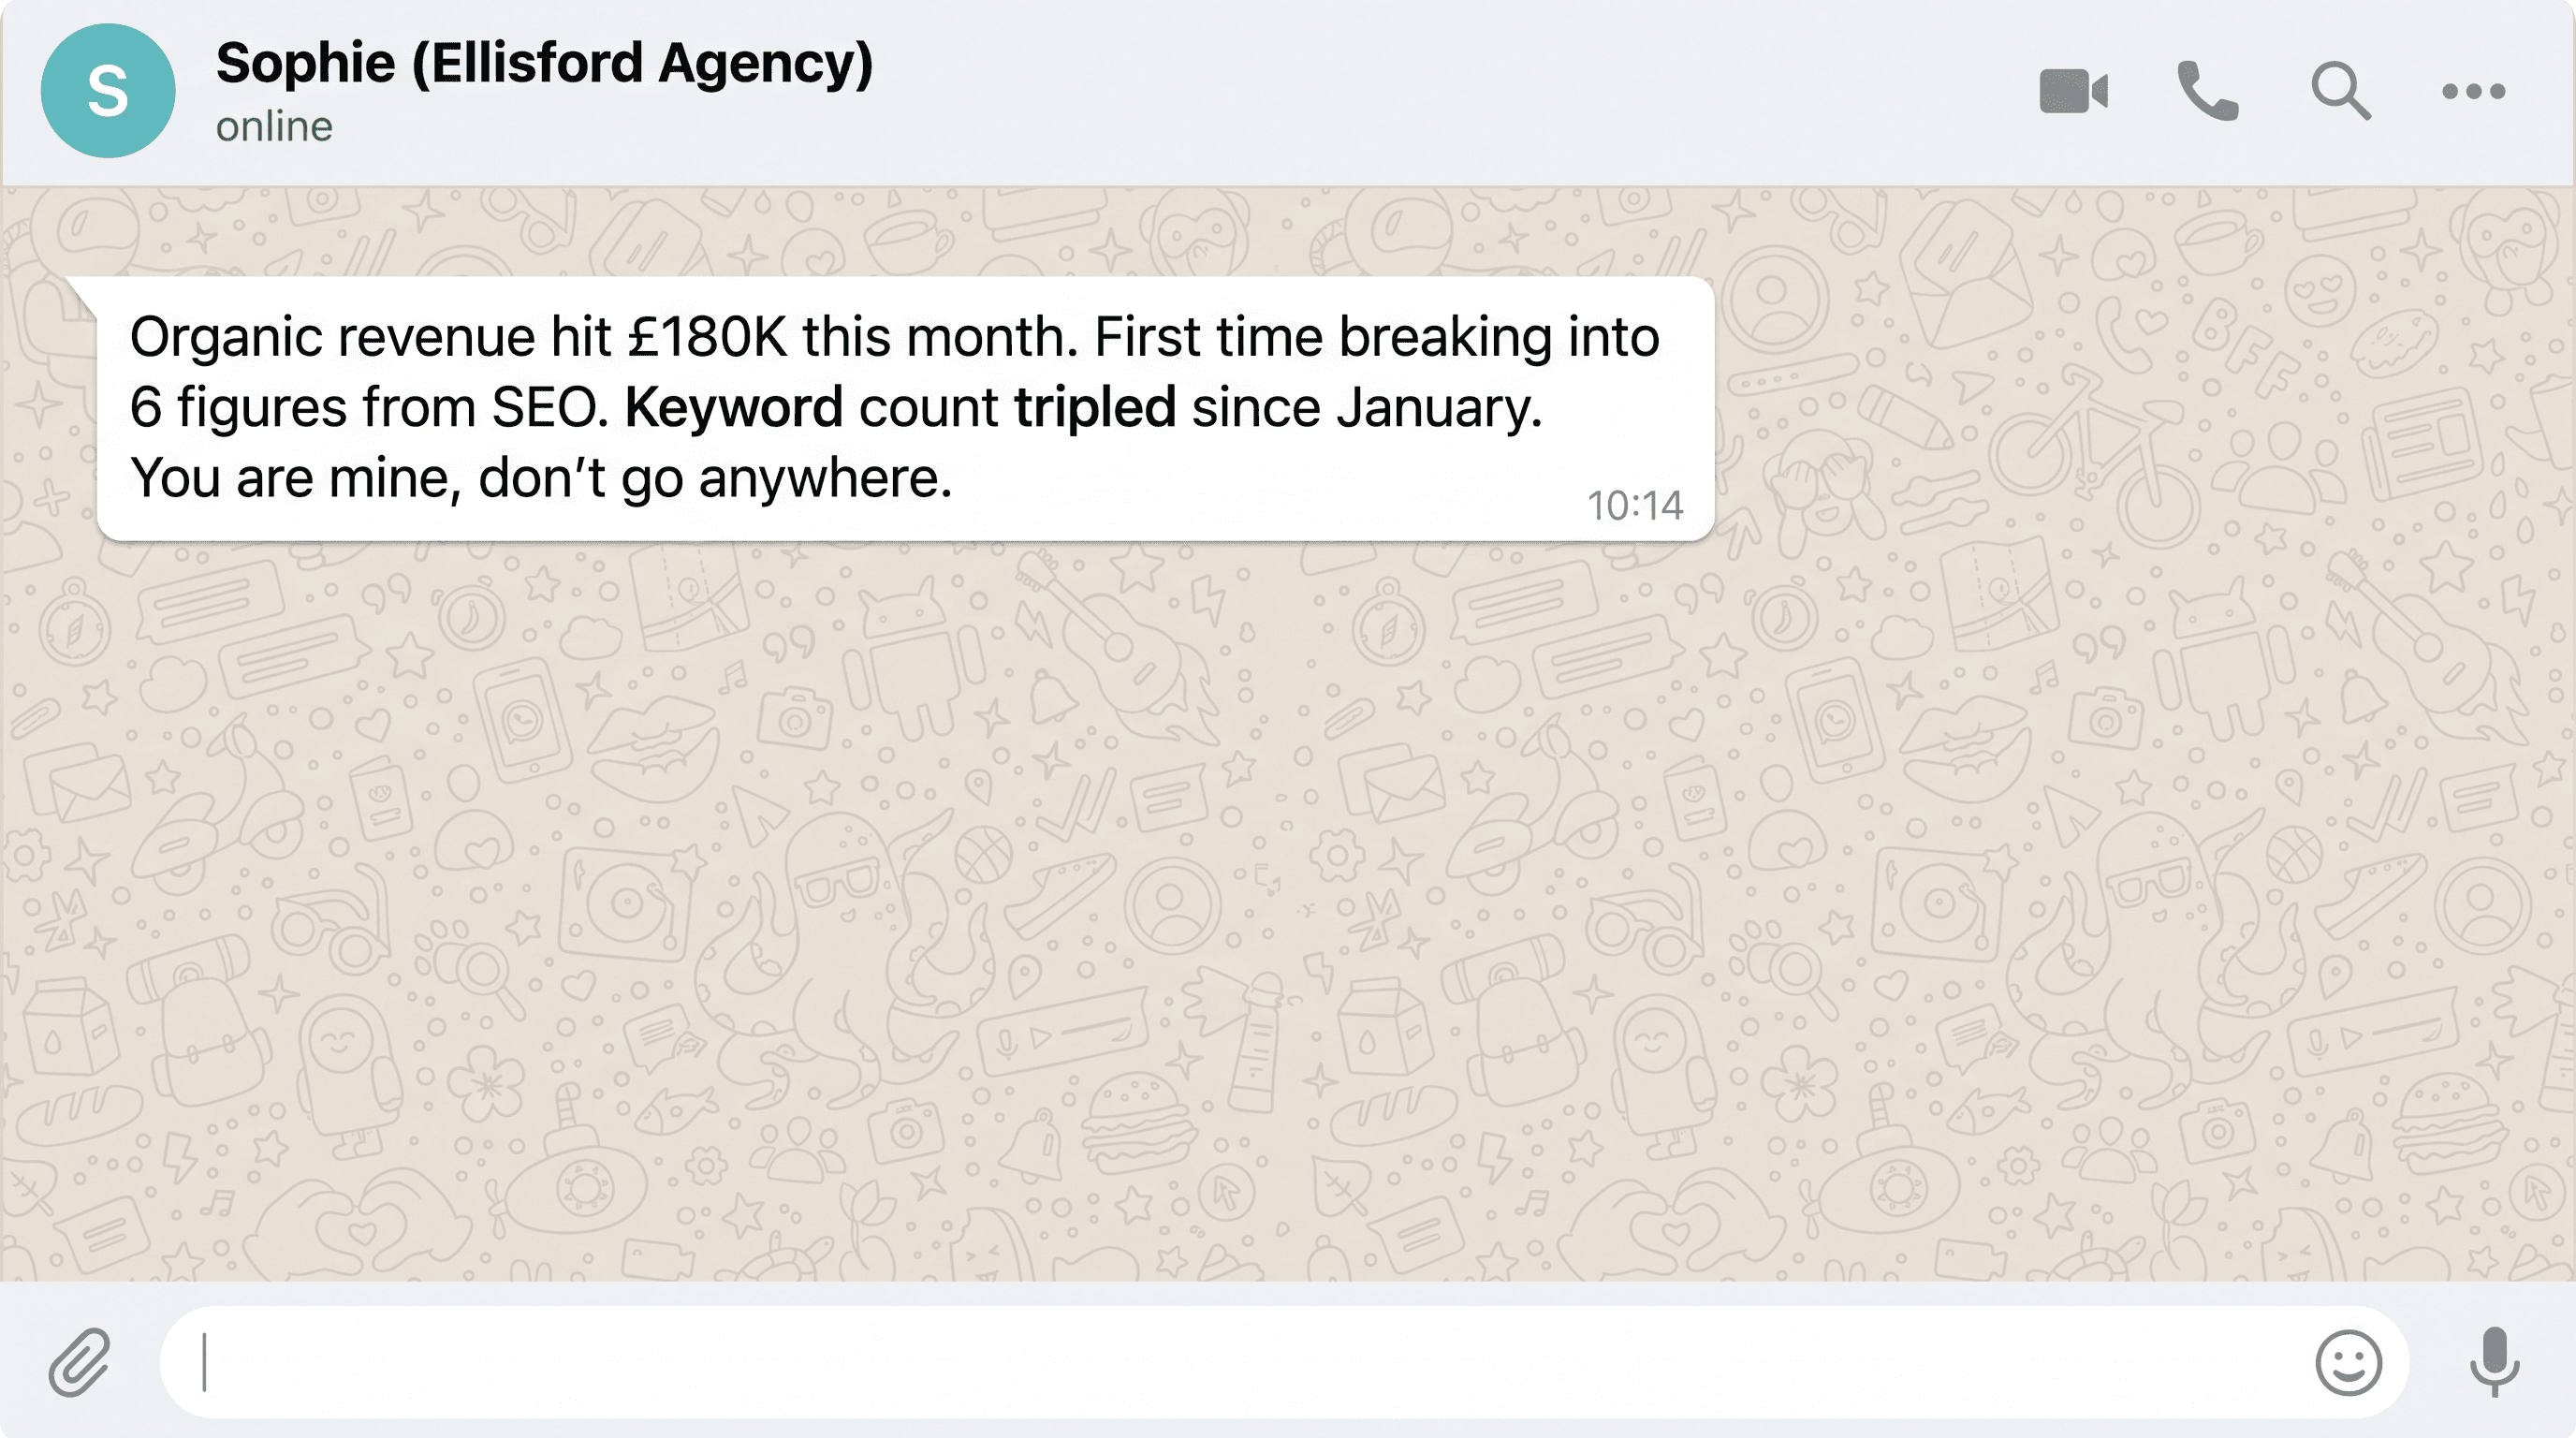The height and width of the screenshot is (1438, 2576).
Task: Open the message bubble from Sophie
Action: 900,405
